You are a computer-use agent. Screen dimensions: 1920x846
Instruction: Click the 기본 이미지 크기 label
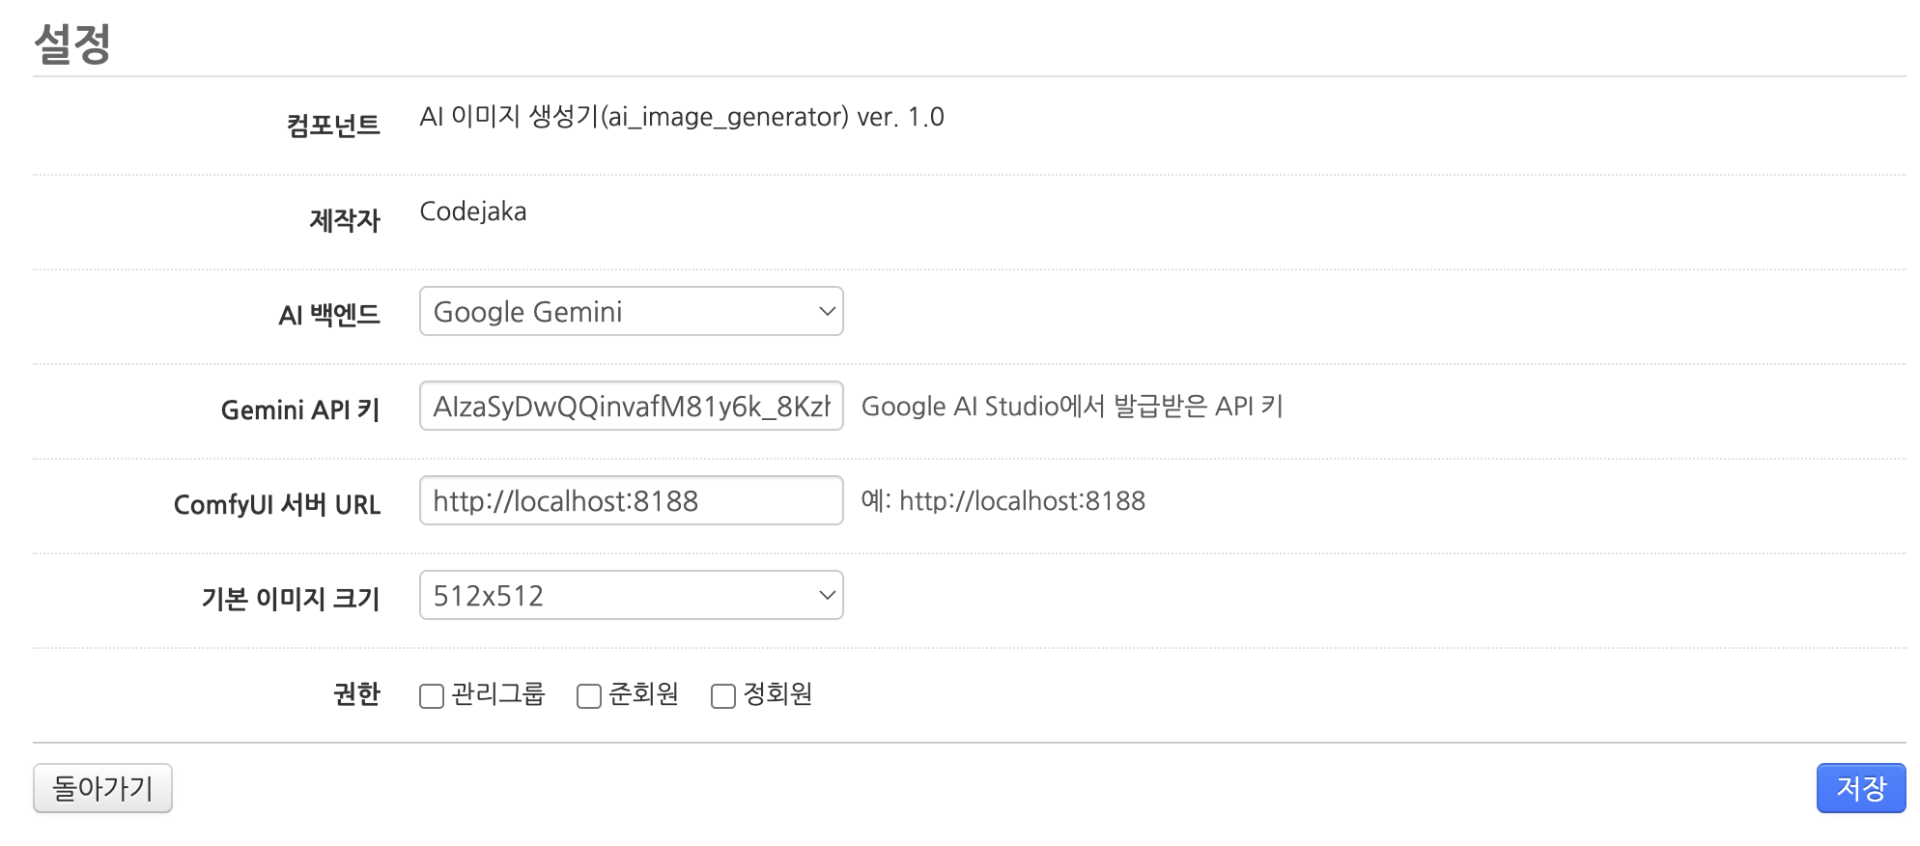tap(290, 599)
